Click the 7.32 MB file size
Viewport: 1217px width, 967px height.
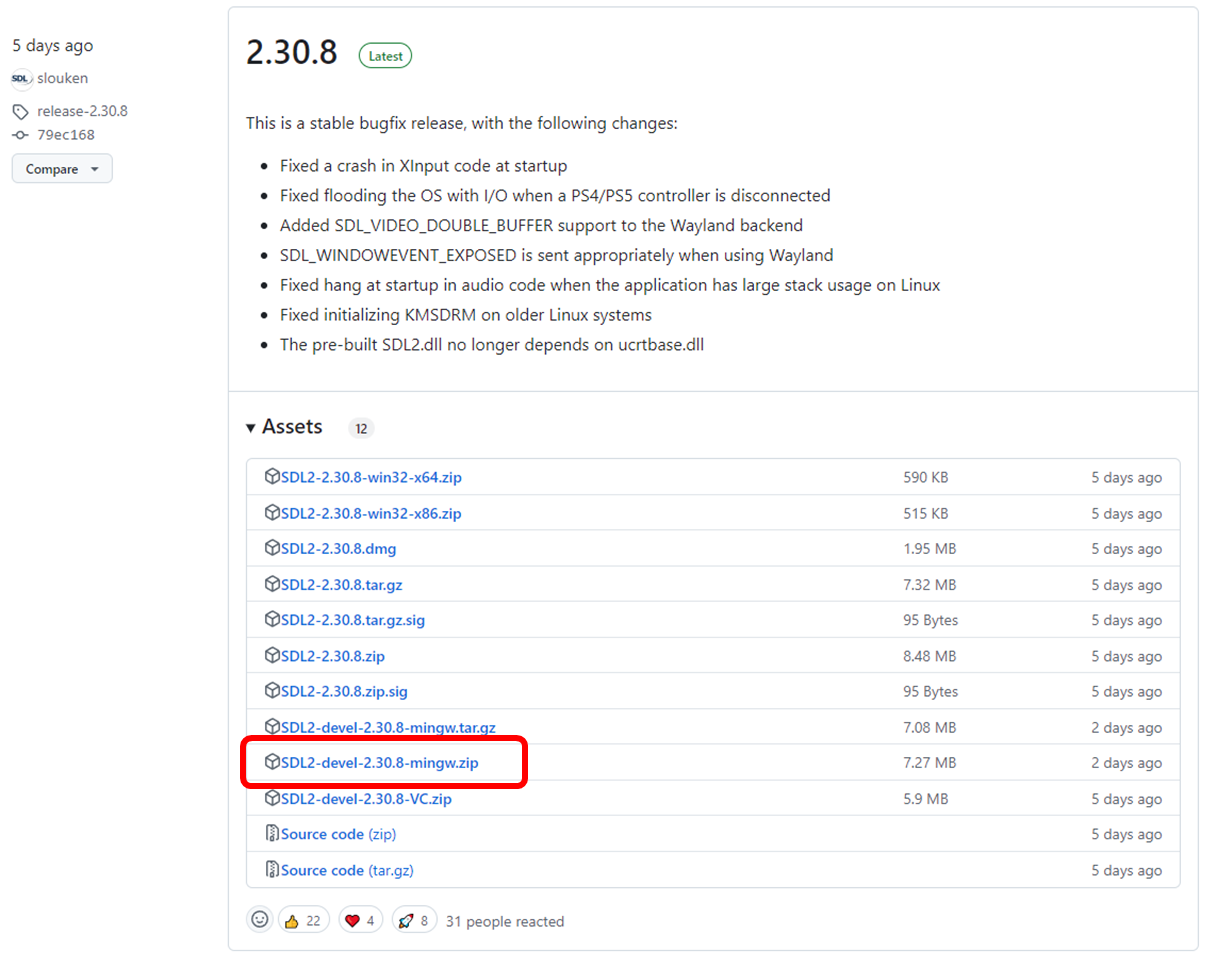tap(929, 585)
